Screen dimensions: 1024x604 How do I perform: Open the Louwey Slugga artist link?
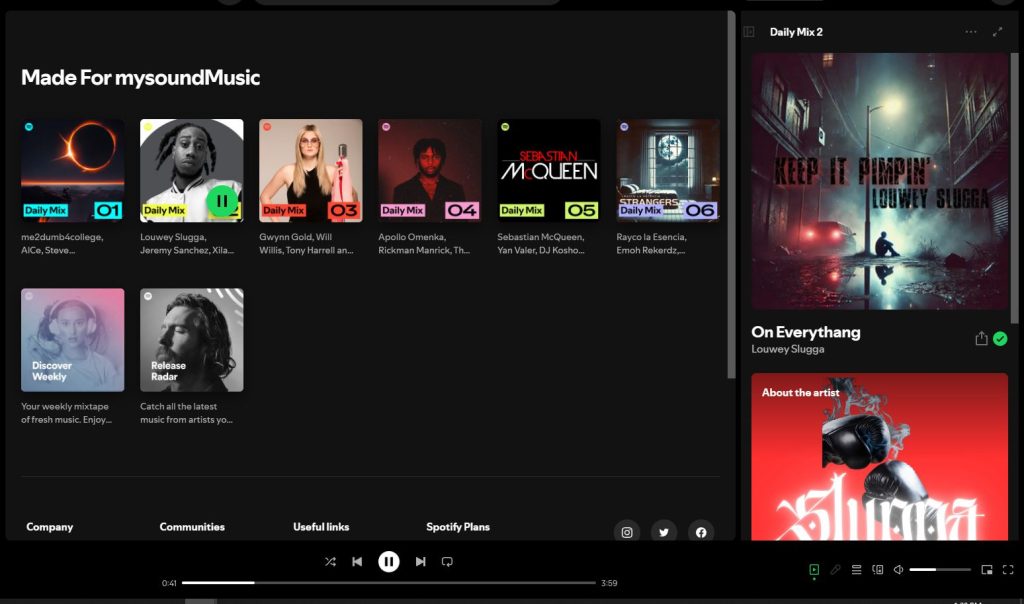pyautogui.click(x=788, y=349)
